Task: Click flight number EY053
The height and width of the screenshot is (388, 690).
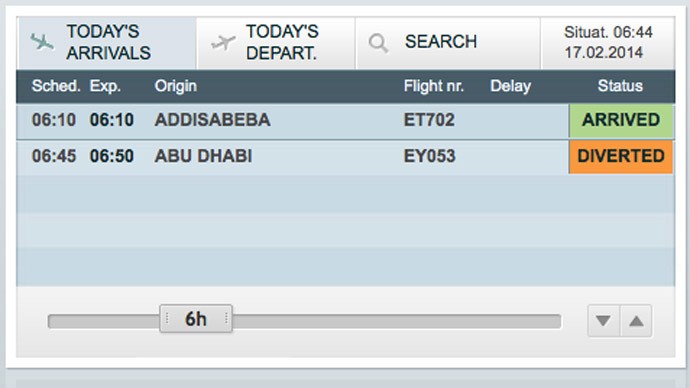Action: click(429, 156)
